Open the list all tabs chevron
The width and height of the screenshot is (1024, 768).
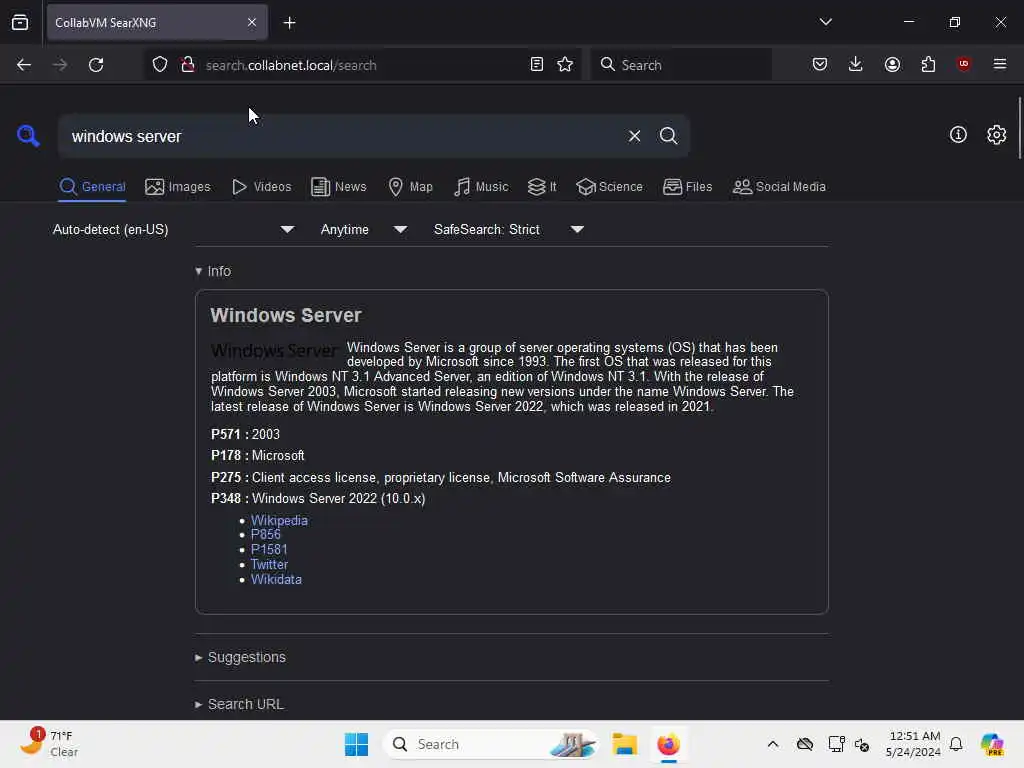pos(825,22)
